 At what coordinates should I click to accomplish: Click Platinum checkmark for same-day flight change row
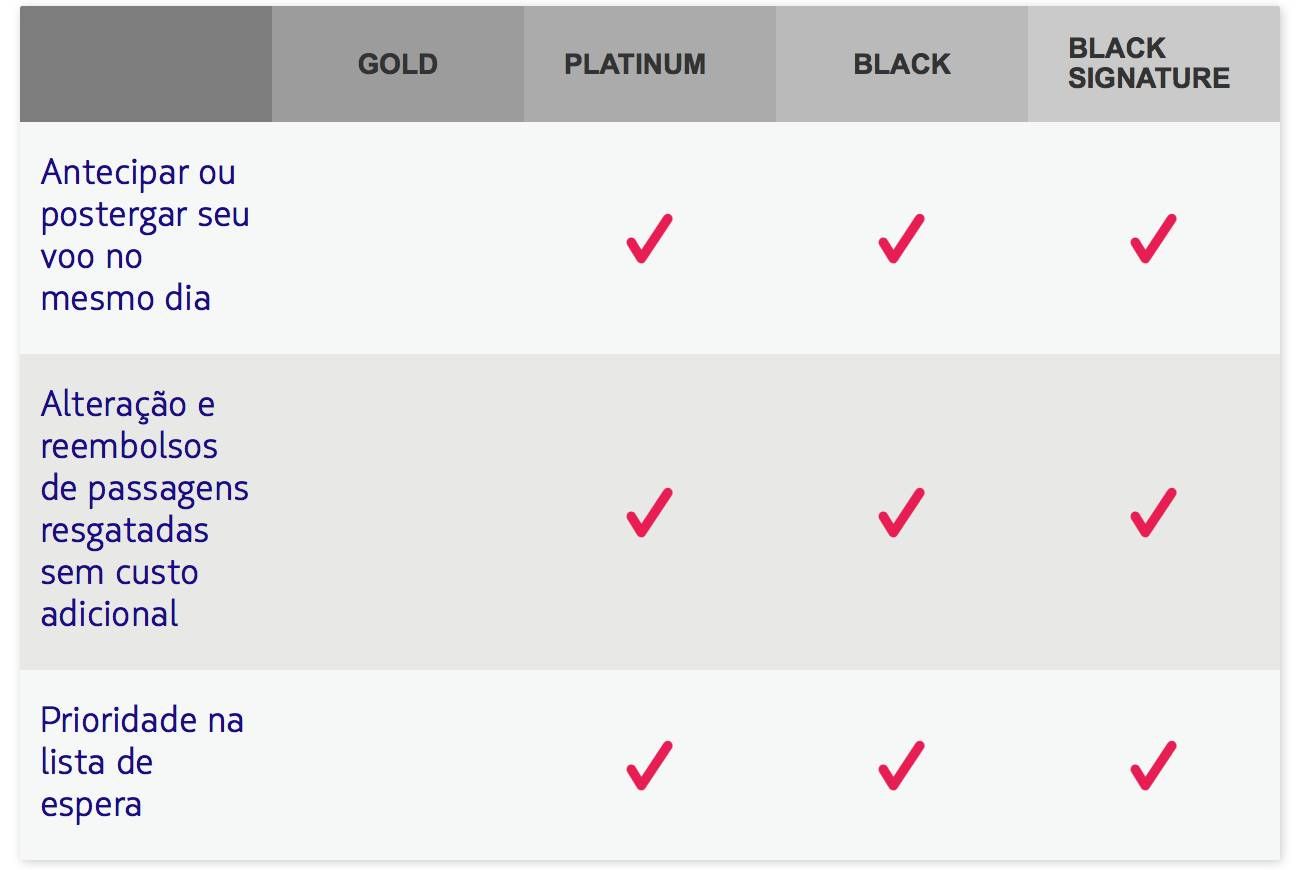pos(649,238)
